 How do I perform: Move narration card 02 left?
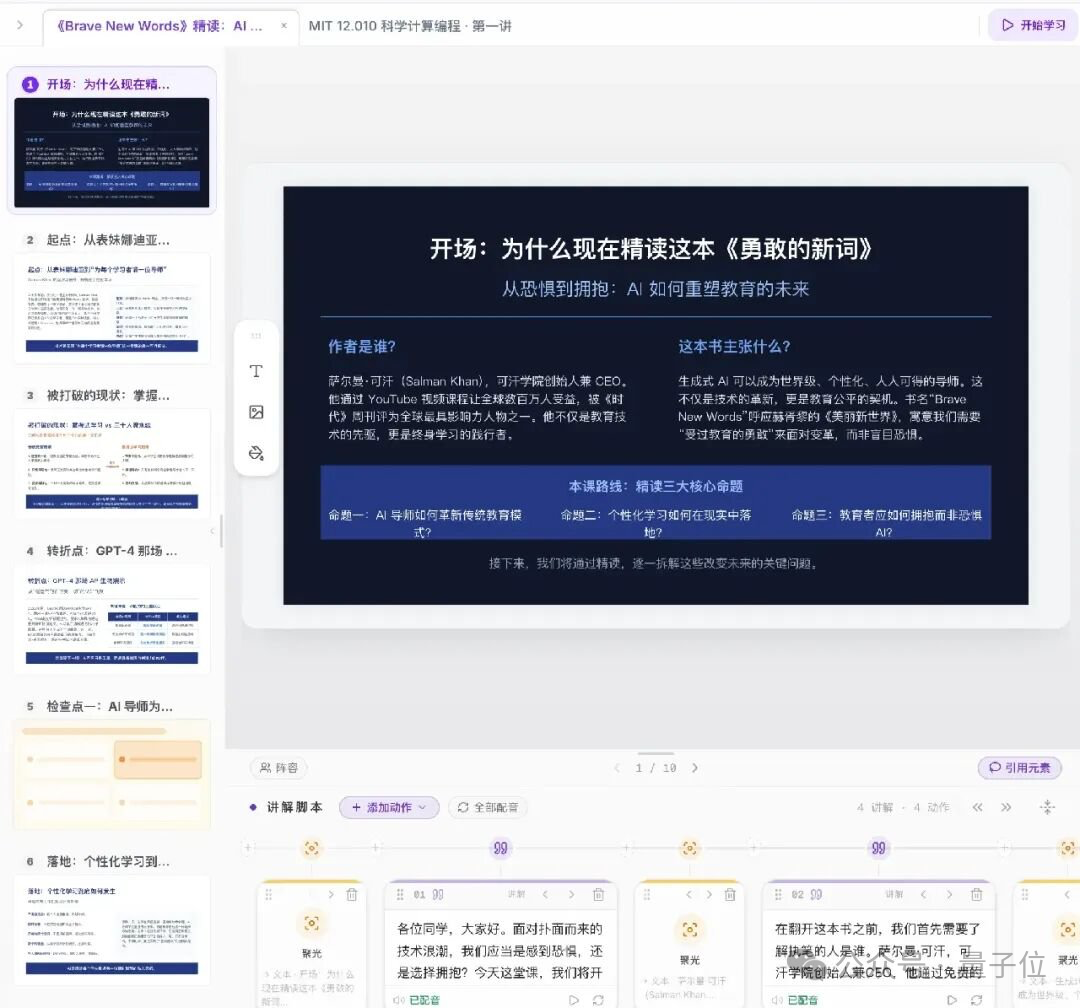923,894
